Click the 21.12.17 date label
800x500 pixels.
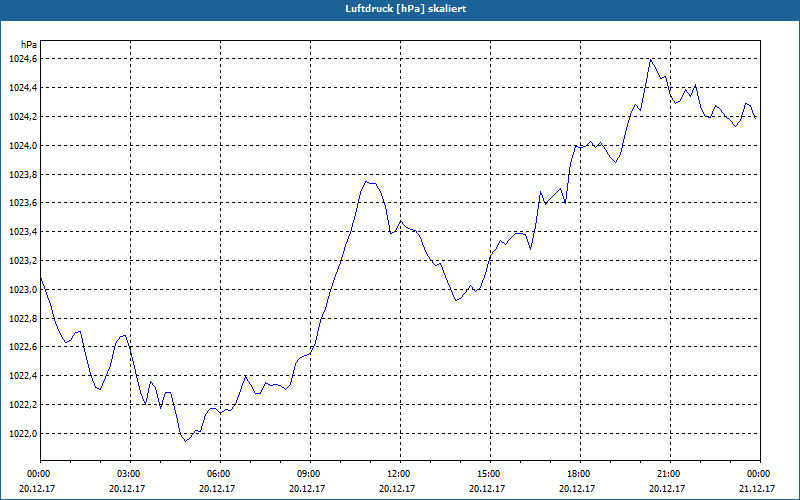[757, 488]
